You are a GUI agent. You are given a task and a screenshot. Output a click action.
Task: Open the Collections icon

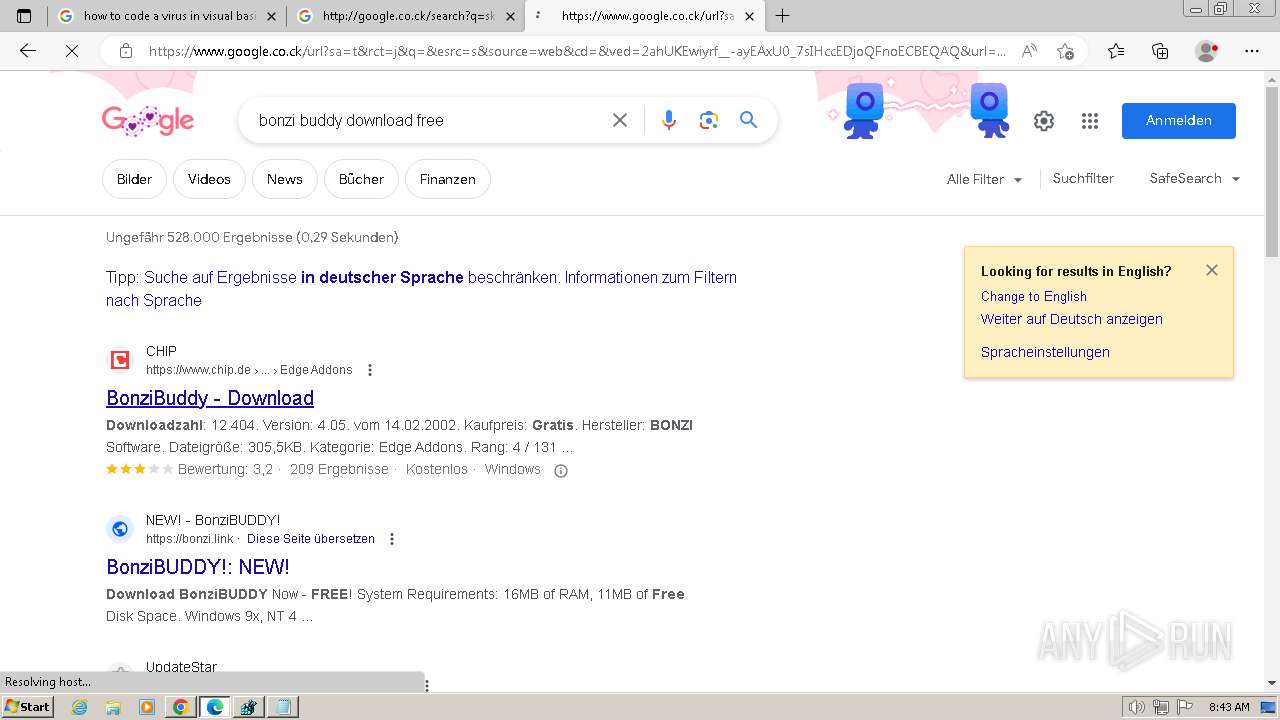1160,51
